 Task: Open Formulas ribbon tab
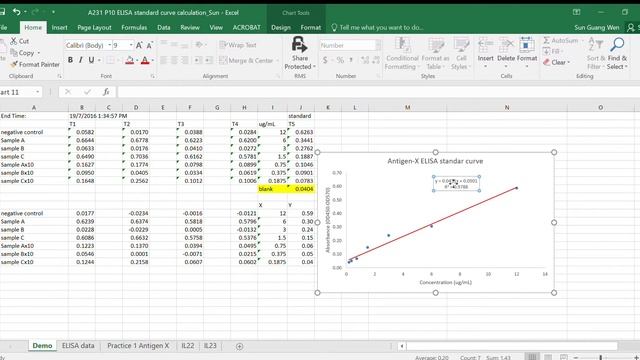[x=134, y=27]
